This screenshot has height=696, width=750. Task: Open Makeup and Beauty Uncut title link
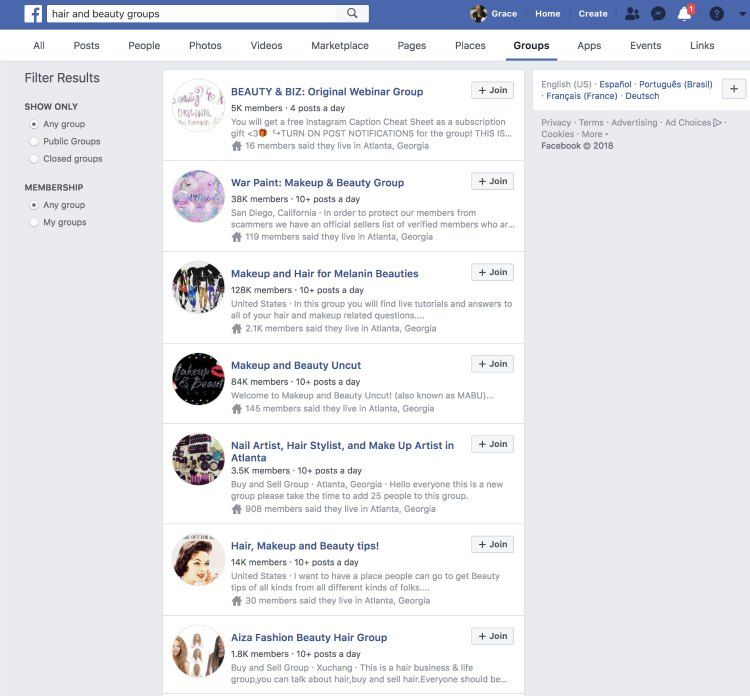point(296,365)
